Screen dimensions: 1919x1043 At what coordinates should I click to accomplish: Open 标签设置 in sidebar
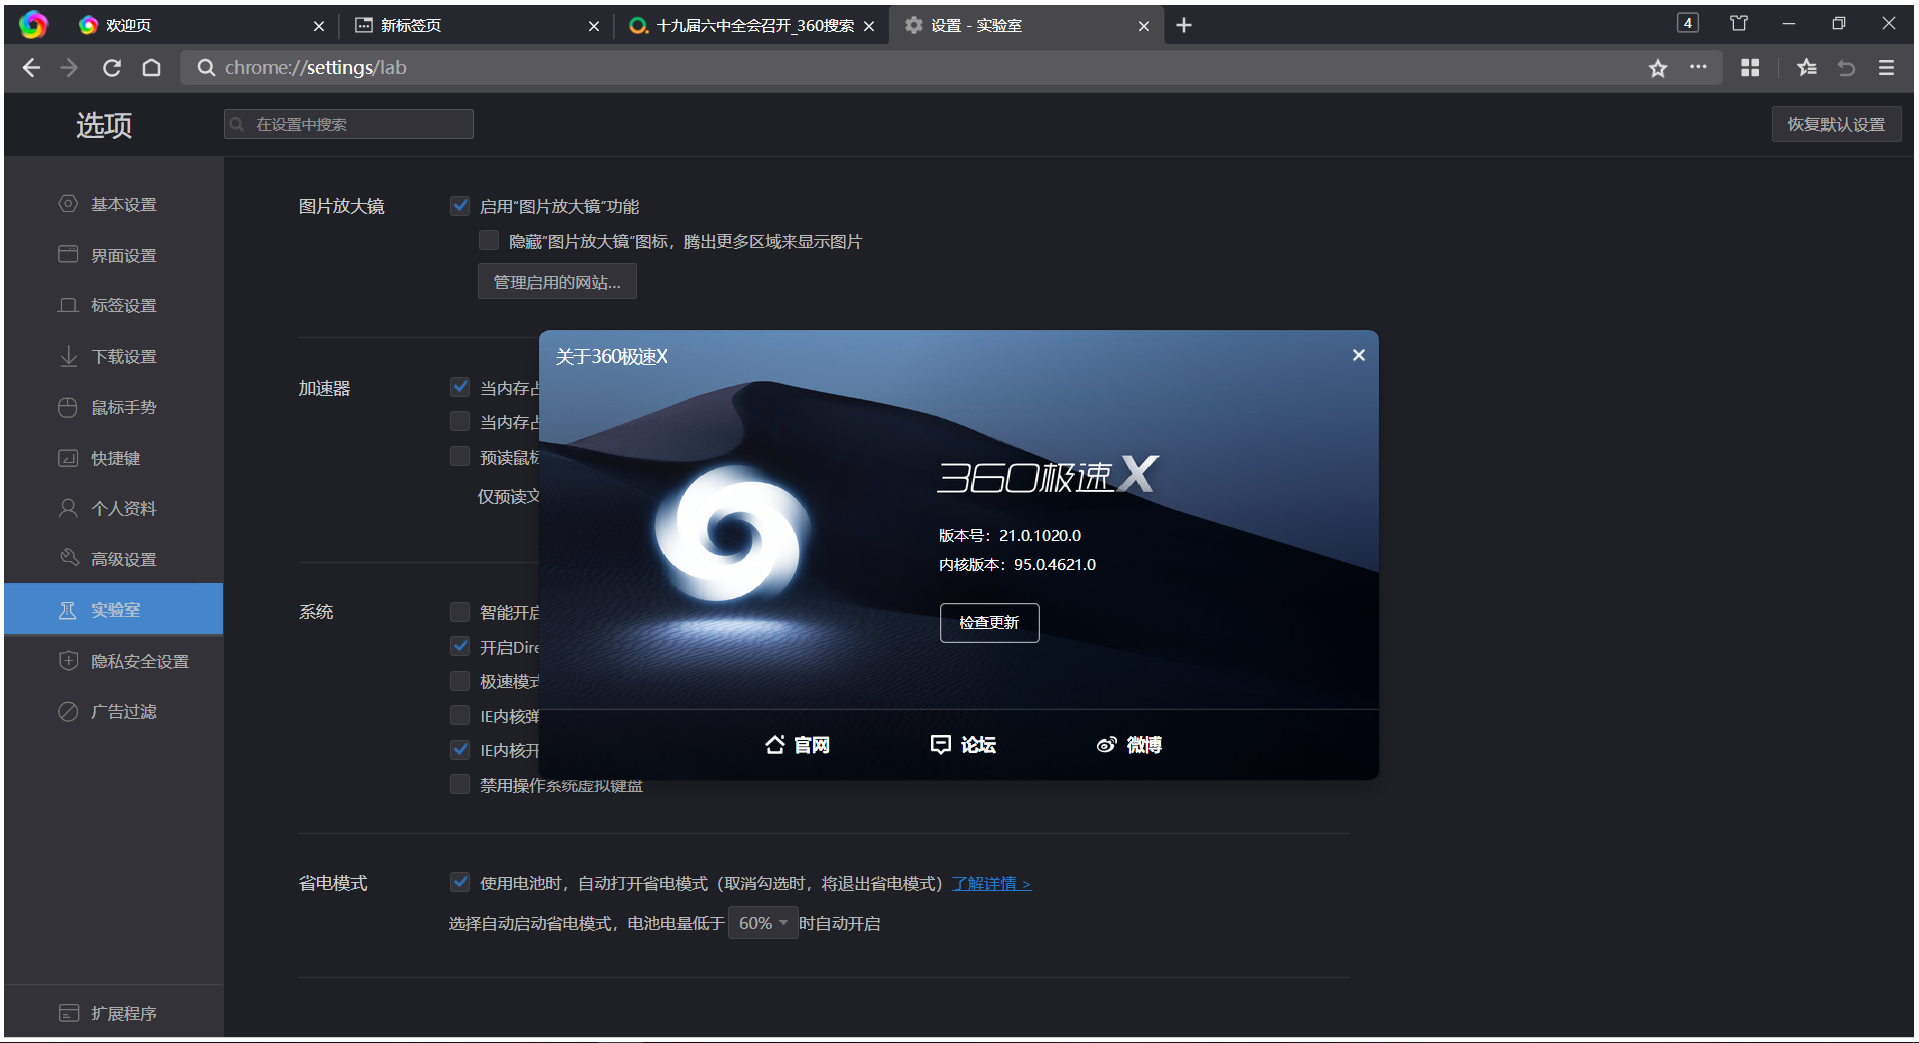tap(114, 305)
